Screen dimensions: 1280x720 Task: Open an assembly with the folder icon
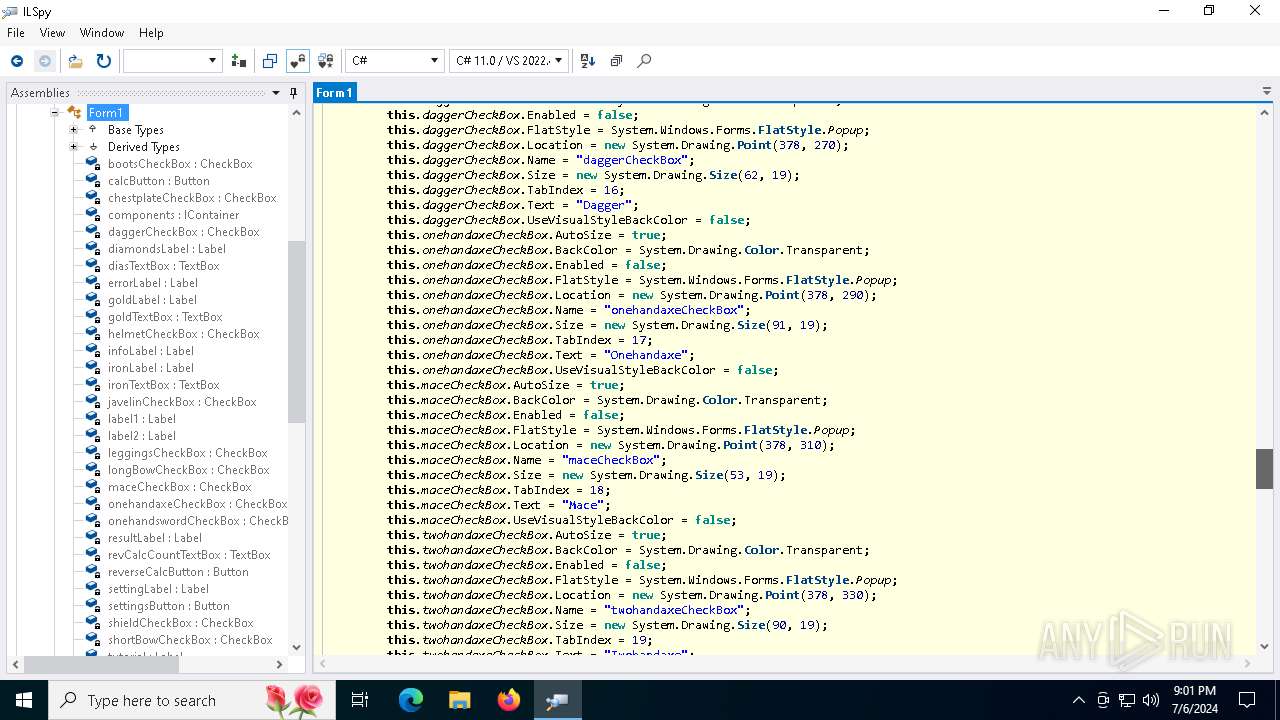click(x=75, y=61)
